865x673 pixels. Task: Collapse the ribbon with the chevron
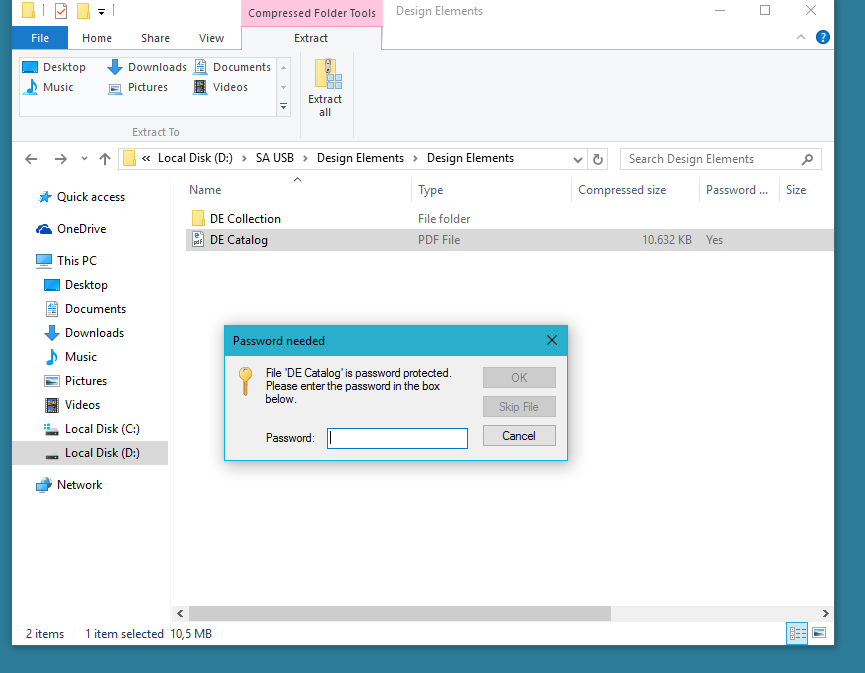coord(801,38)
